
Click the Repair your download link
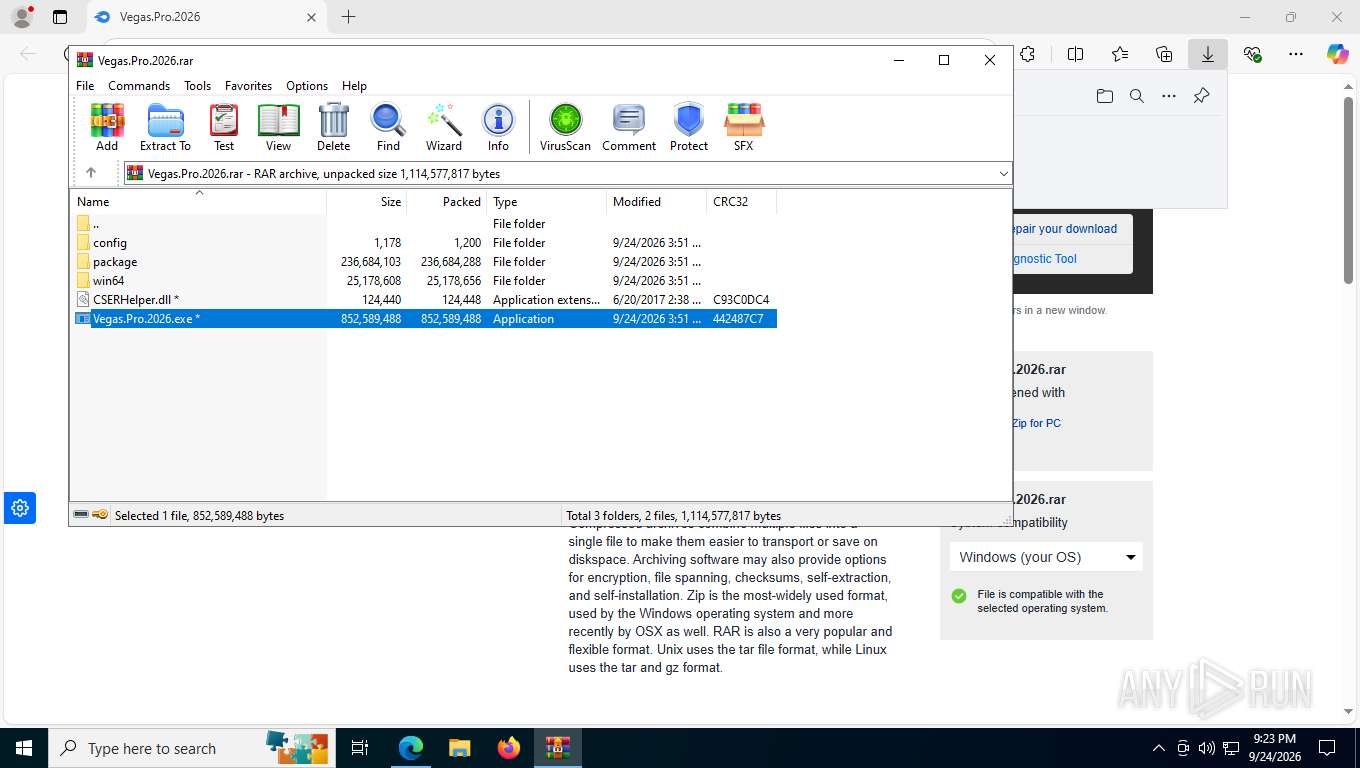[x=1065, y=229]
